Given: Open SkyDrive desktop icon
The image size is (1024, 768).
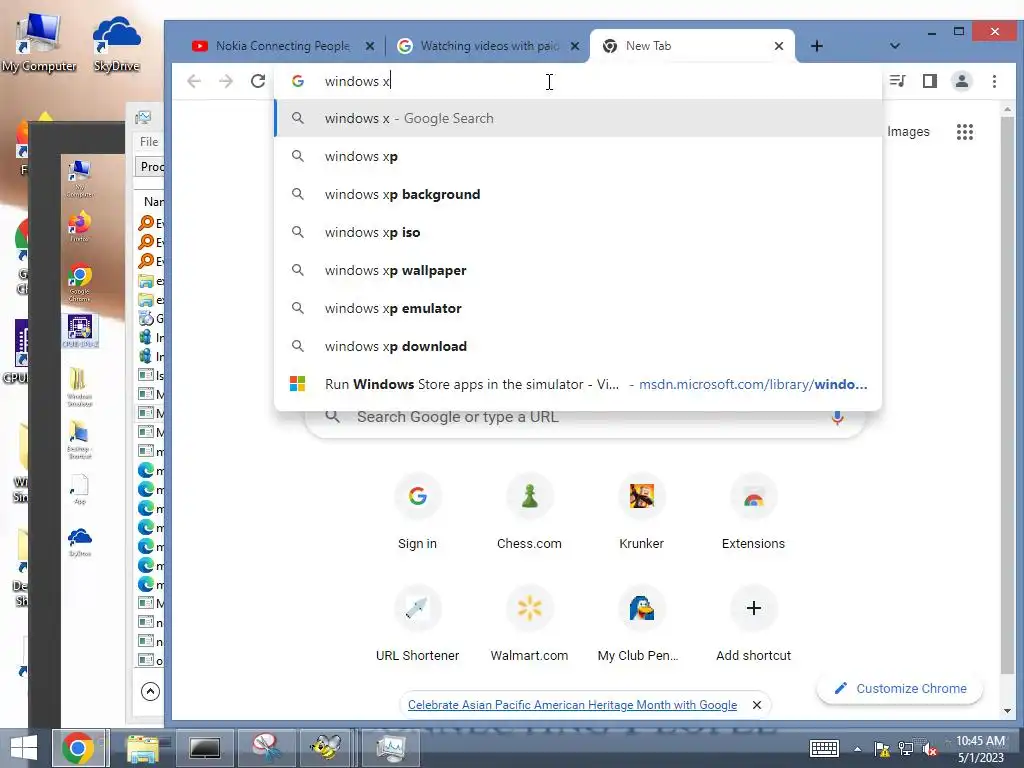Looking at the screenshot, I should coord(116,42).
